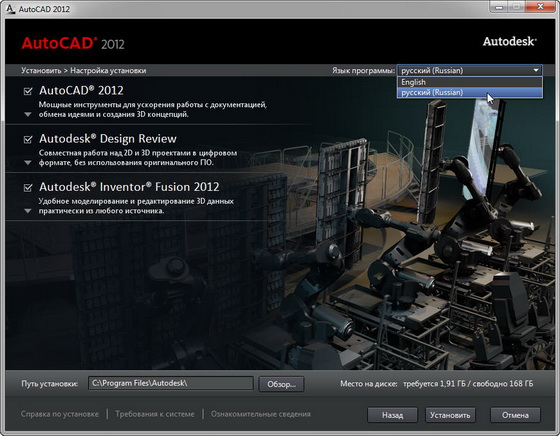This screenshot has height=436, width=560.
Task: Open the Ознакомительные сведения link
Action: (261, 414)
